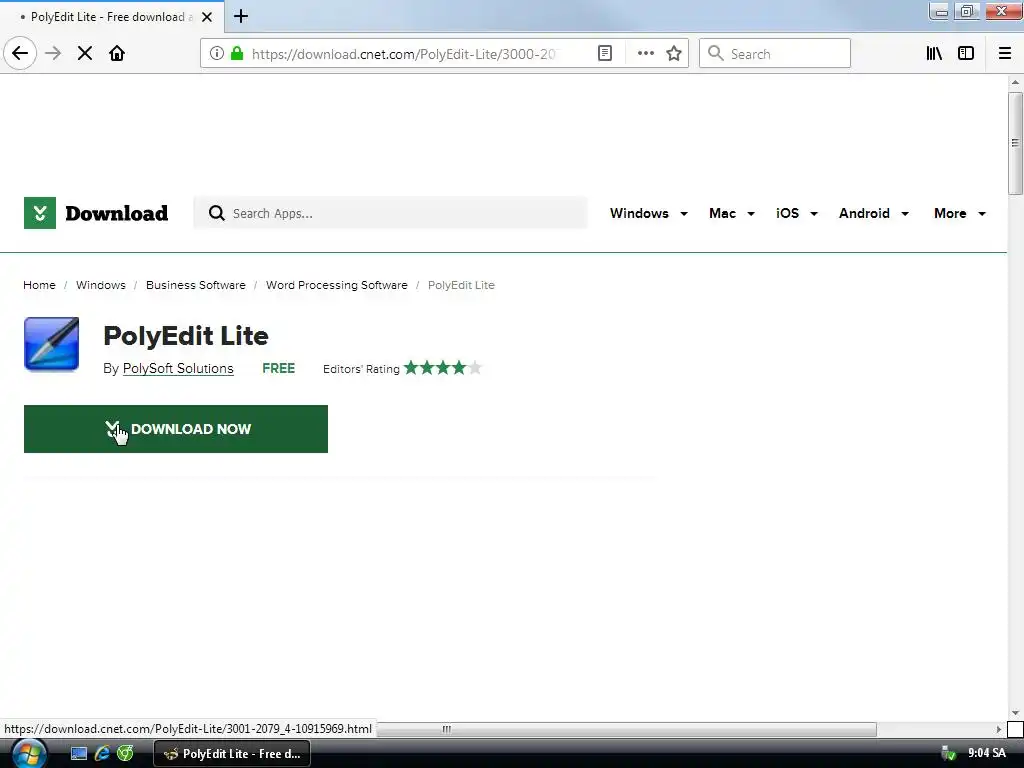The height and width of the screenshot is (768, 1024).
Task: Click the network tray icon
Action: click(948, 754)
